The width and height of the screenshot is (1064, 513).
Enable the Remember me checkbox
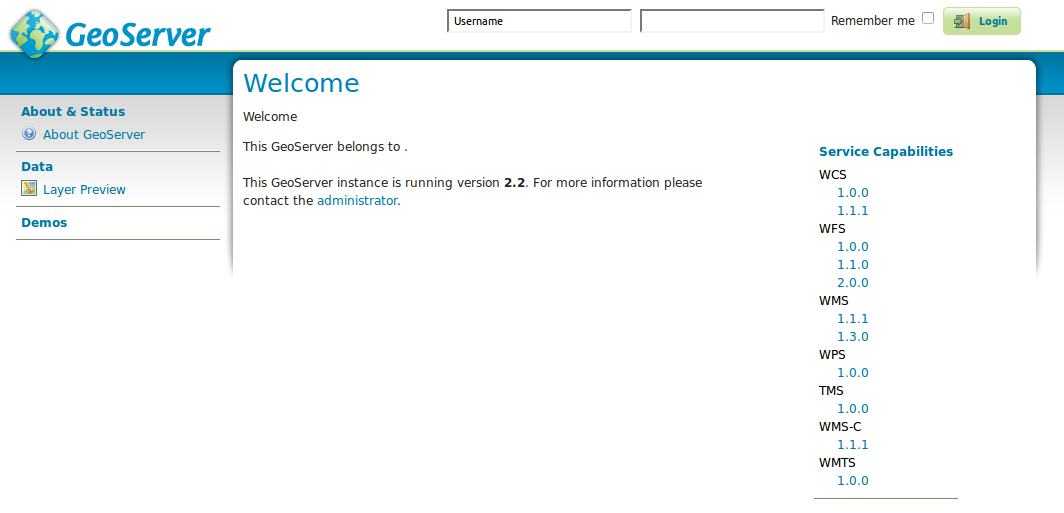[928, 19]
